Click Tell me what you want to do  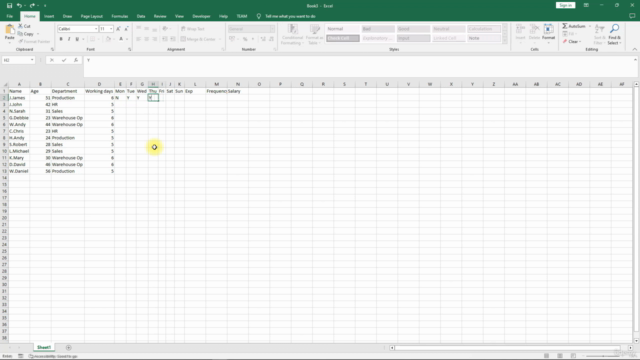(290, 16)
